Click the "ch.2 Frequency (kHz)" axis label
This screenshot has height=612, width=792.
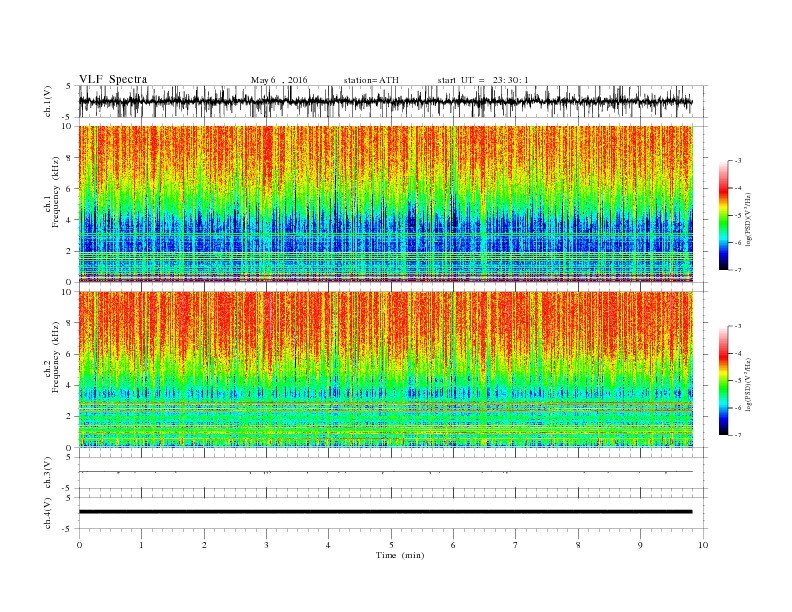pyautogui.click(x=52, y=356)
